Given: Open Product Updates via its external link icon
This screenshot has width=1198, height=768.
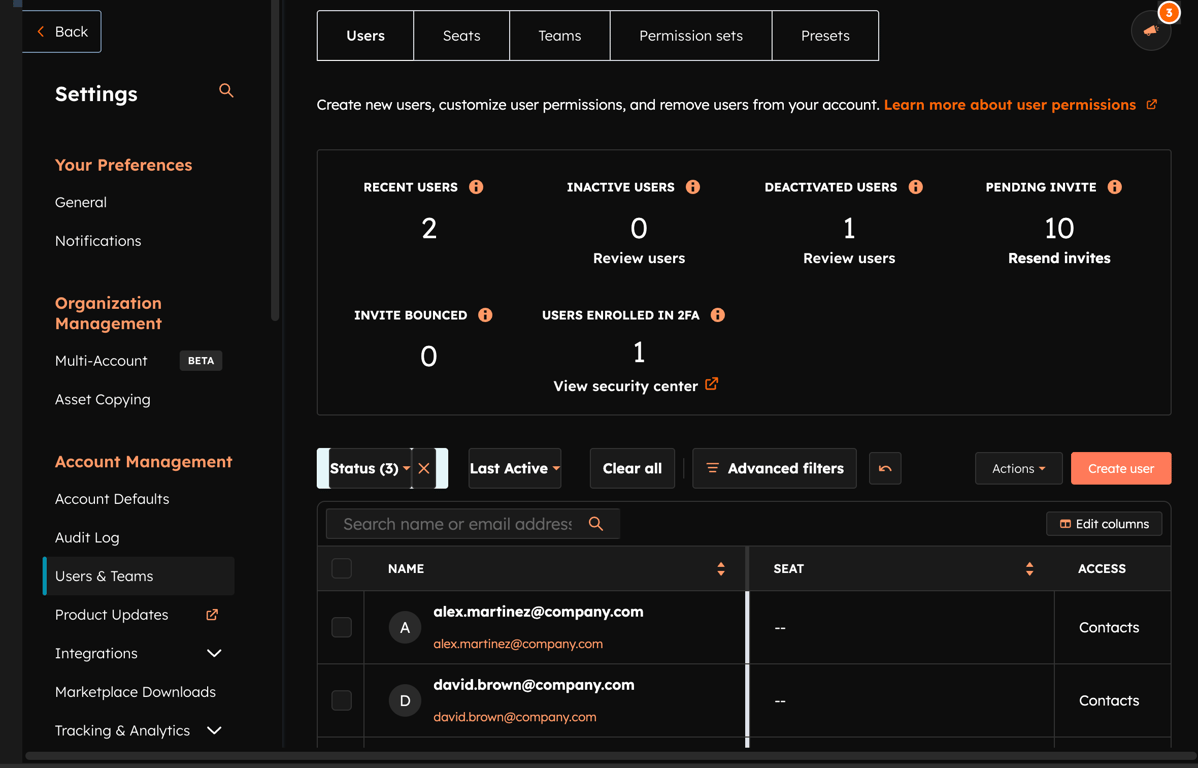Looking at the screenshot, I should click(211, 614).
